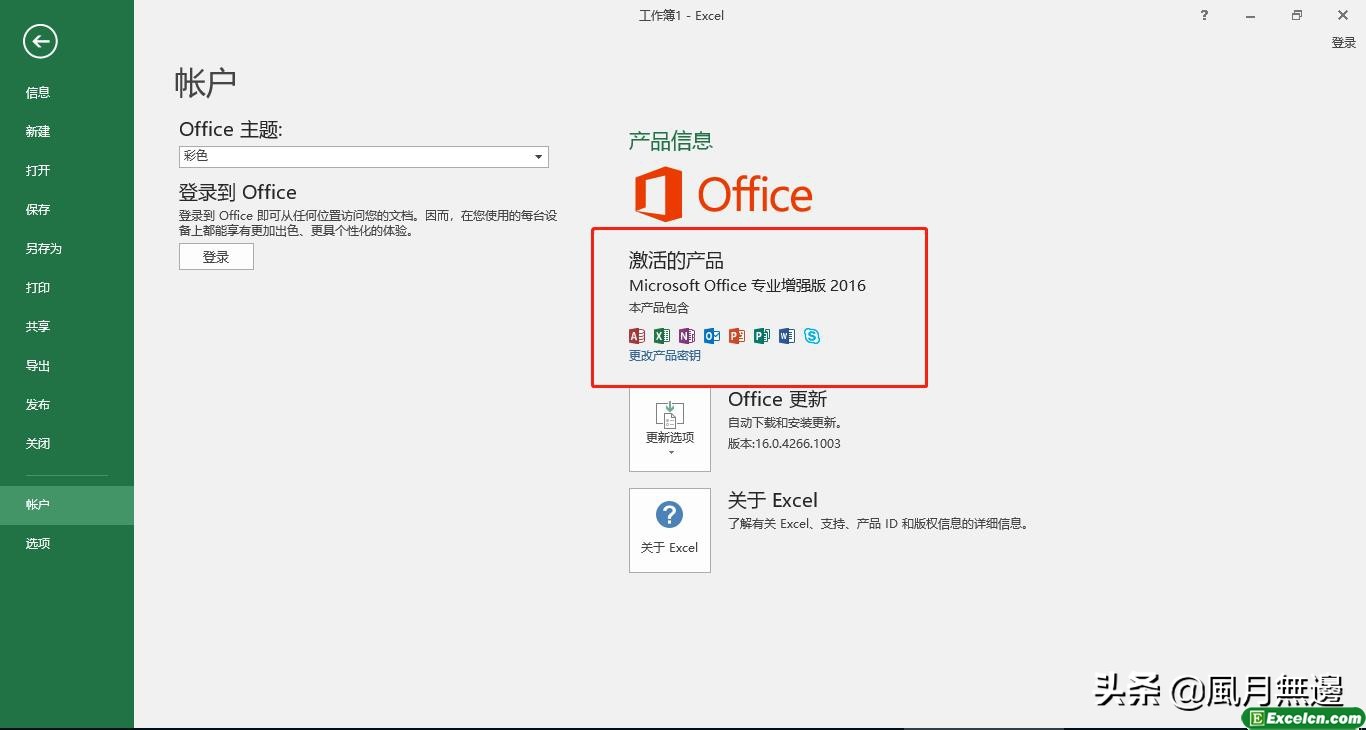1366x730 pixels.
Task: Open the Office 主题 dropdown
Action: coord(538,156)
